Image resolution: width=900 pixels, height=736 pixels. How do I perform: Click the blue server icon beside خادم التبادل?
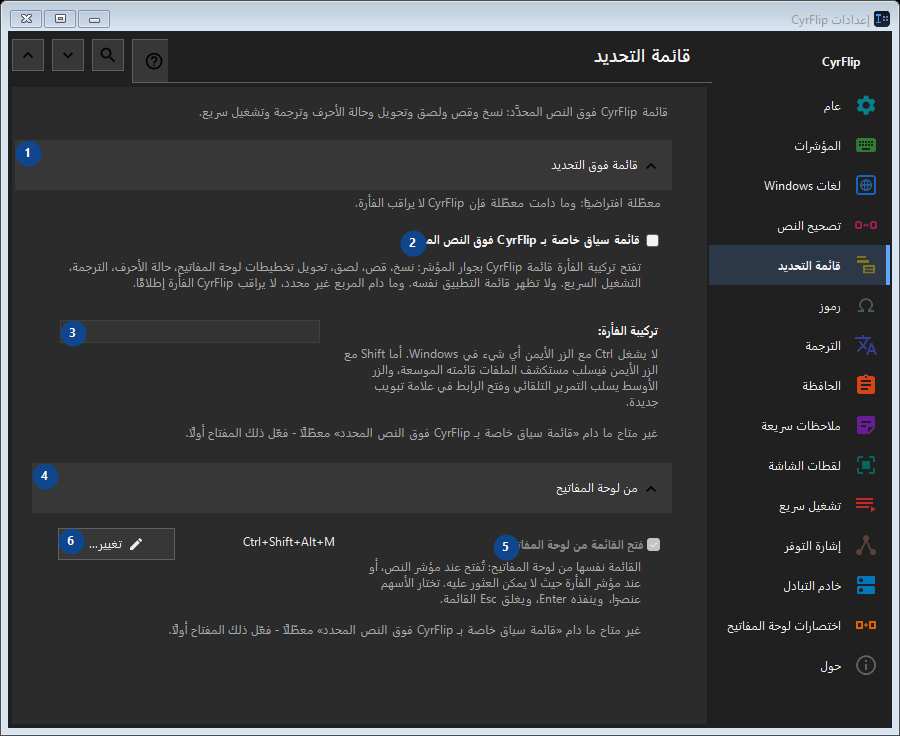click(866, 584)
